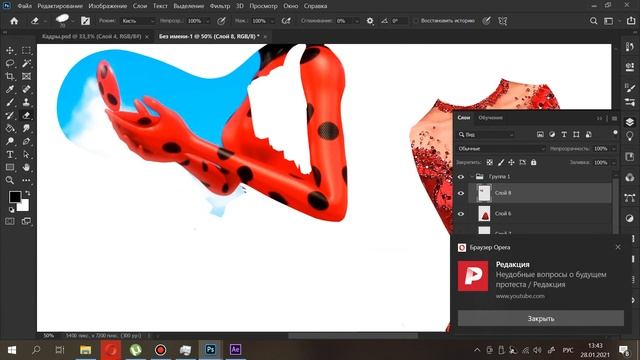The image size is (640, 360).
Task: Enable the Восстановить историю checkbox
Action: [x=416, y=21]
